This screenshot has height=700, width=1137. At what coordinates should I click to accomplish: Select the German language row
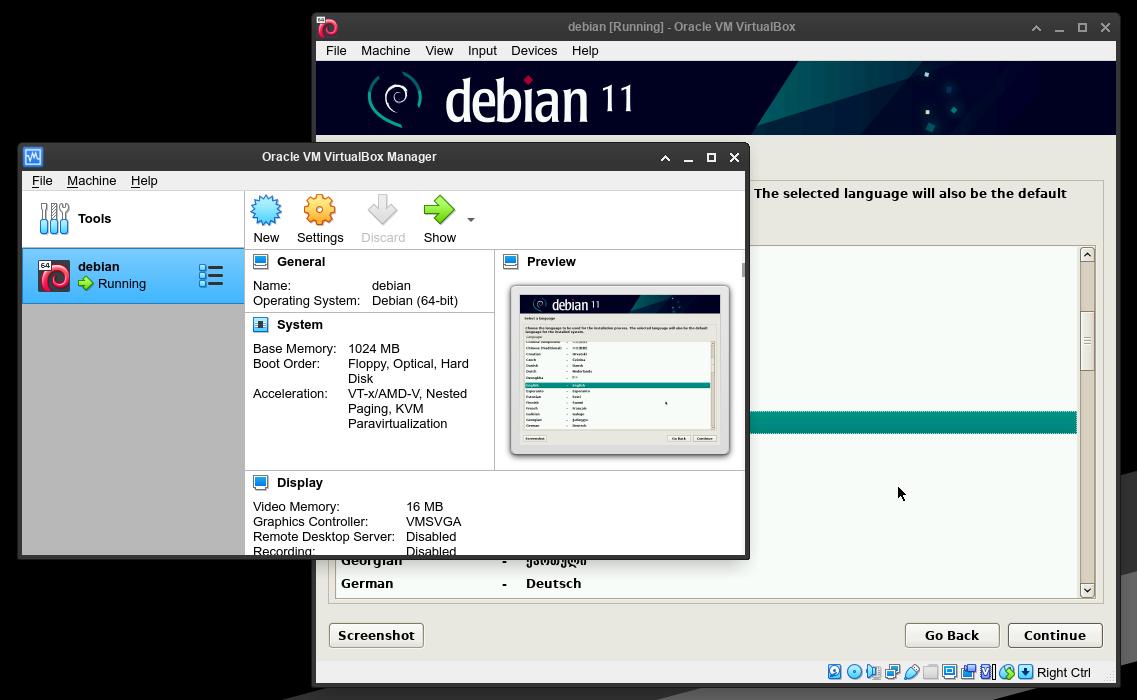(707, 584)
